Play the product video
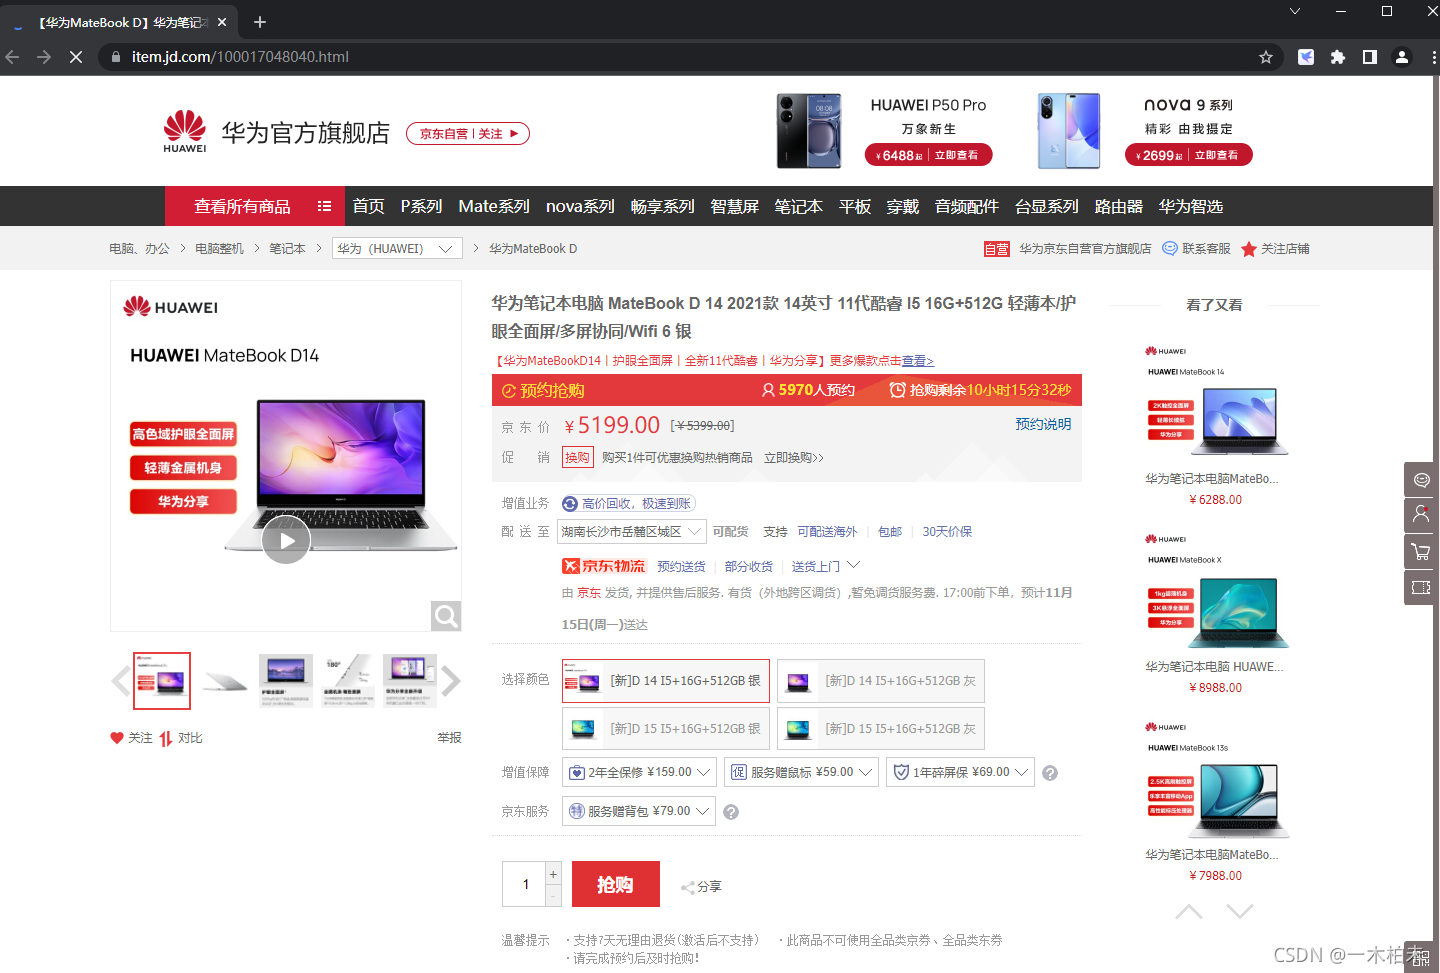Viewport: 1440px width, 973px height. [286, 540]
